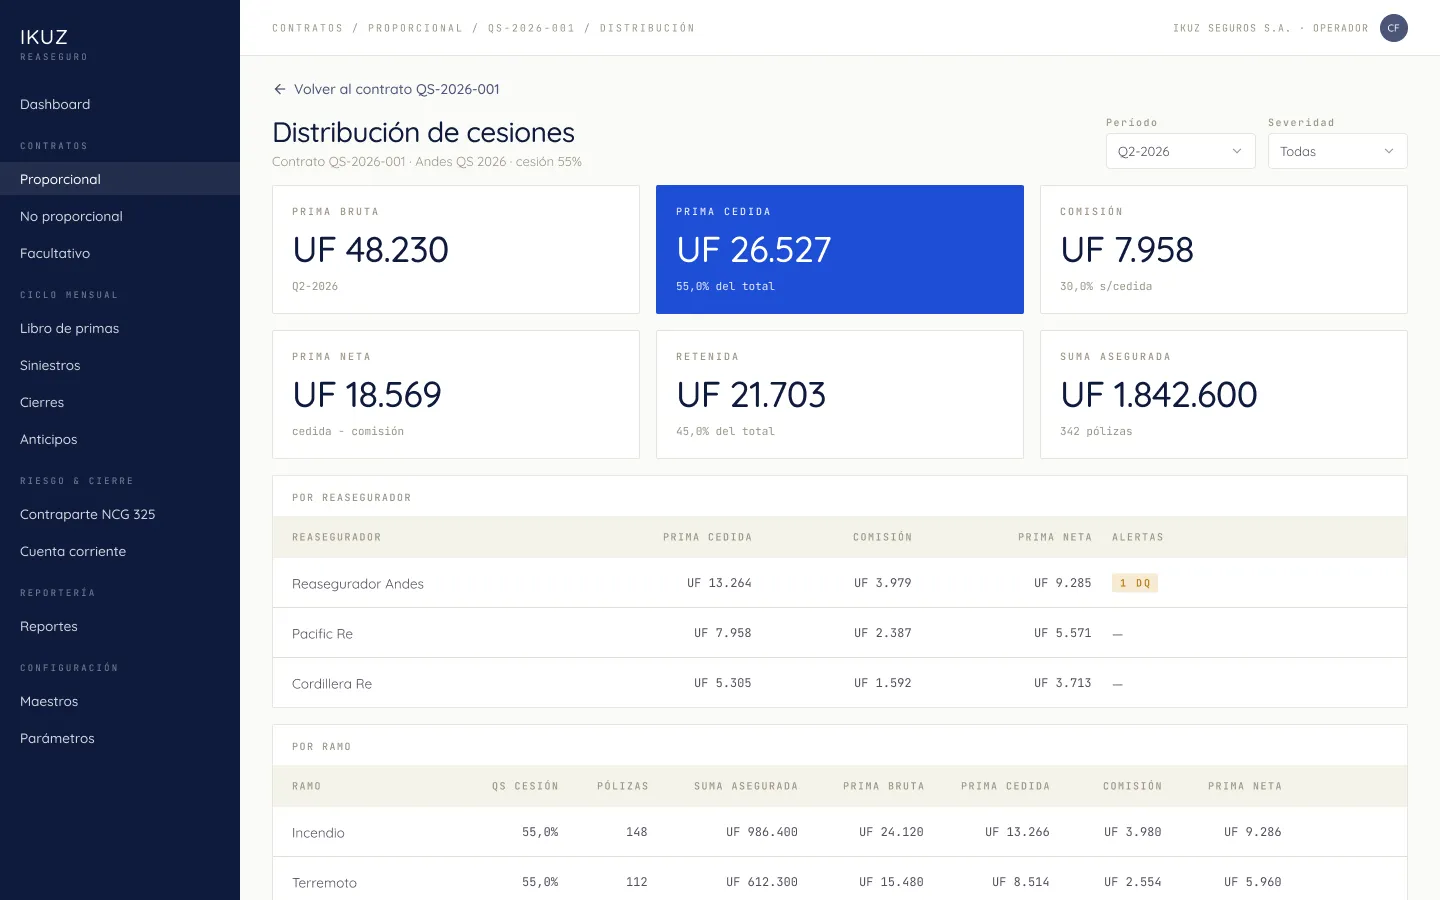Click the 1 DQ alert badge
Image resolution: width=1440 pixels, height=900 pixels.
[x=1135, y=583]
